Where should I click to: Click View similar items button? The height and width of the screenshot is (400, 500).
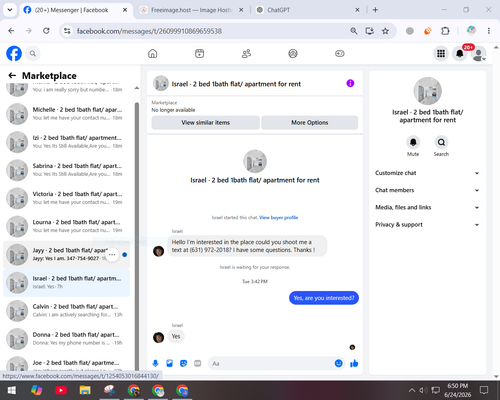click(x=205, y=123)
